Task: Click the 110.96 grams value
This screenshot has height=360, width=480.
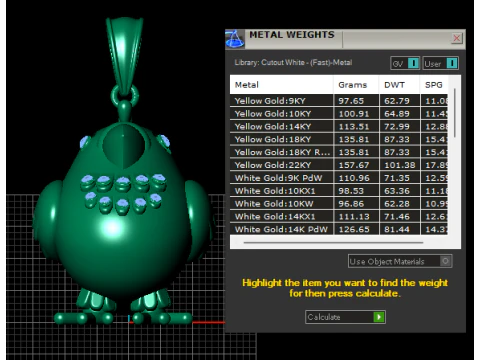Action: click(x=354, y=178)
